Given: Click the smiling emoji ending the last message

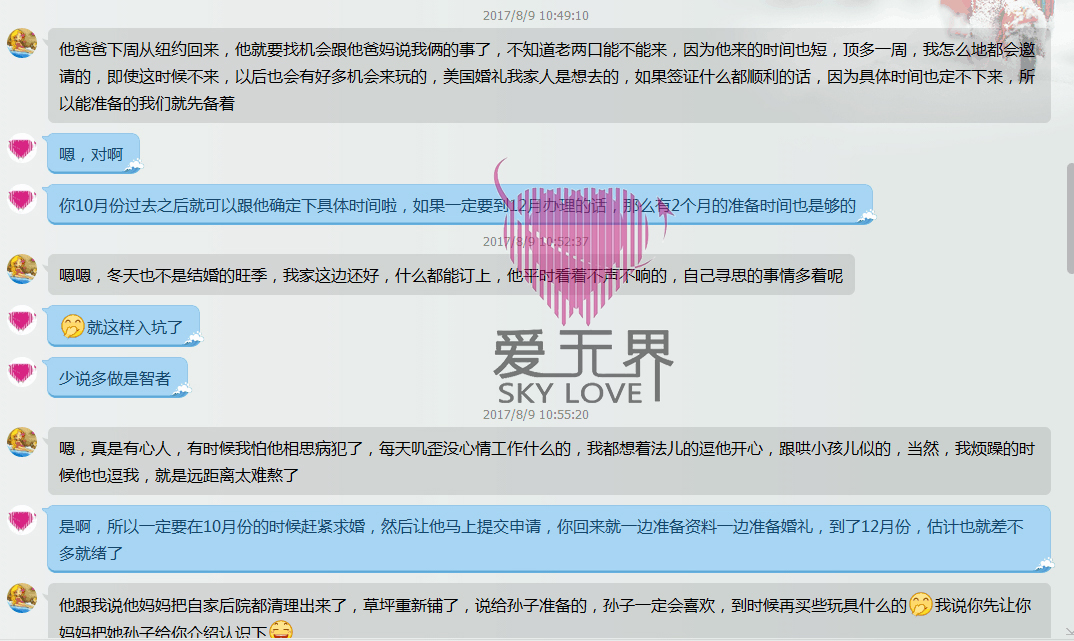Looking at the screenshot, I should tap(281, 631).
